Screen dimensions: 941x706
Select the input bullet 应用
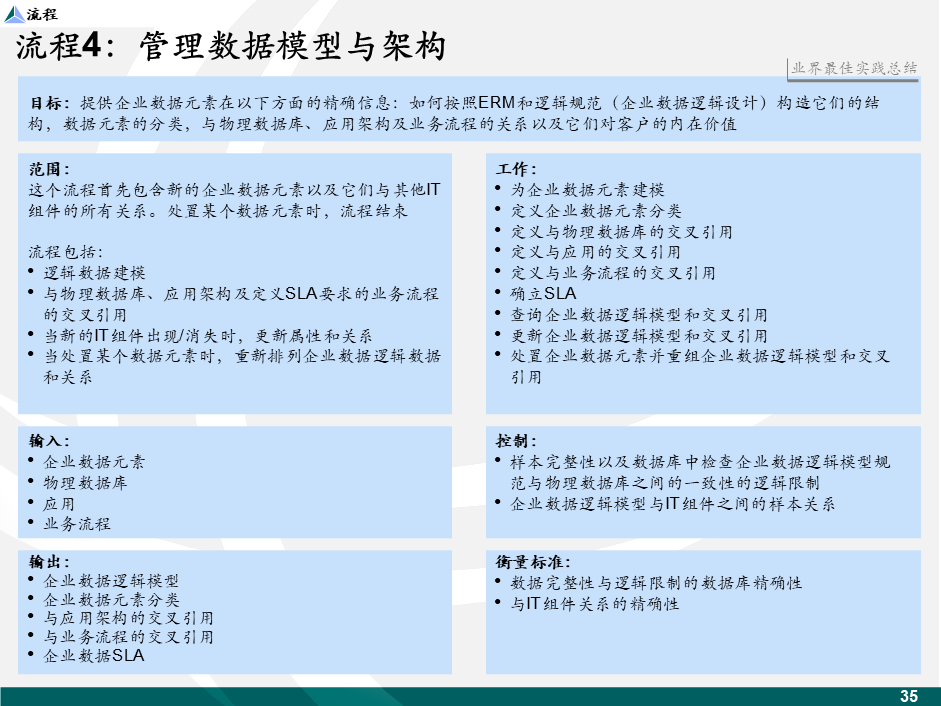(x=59, y=504)
